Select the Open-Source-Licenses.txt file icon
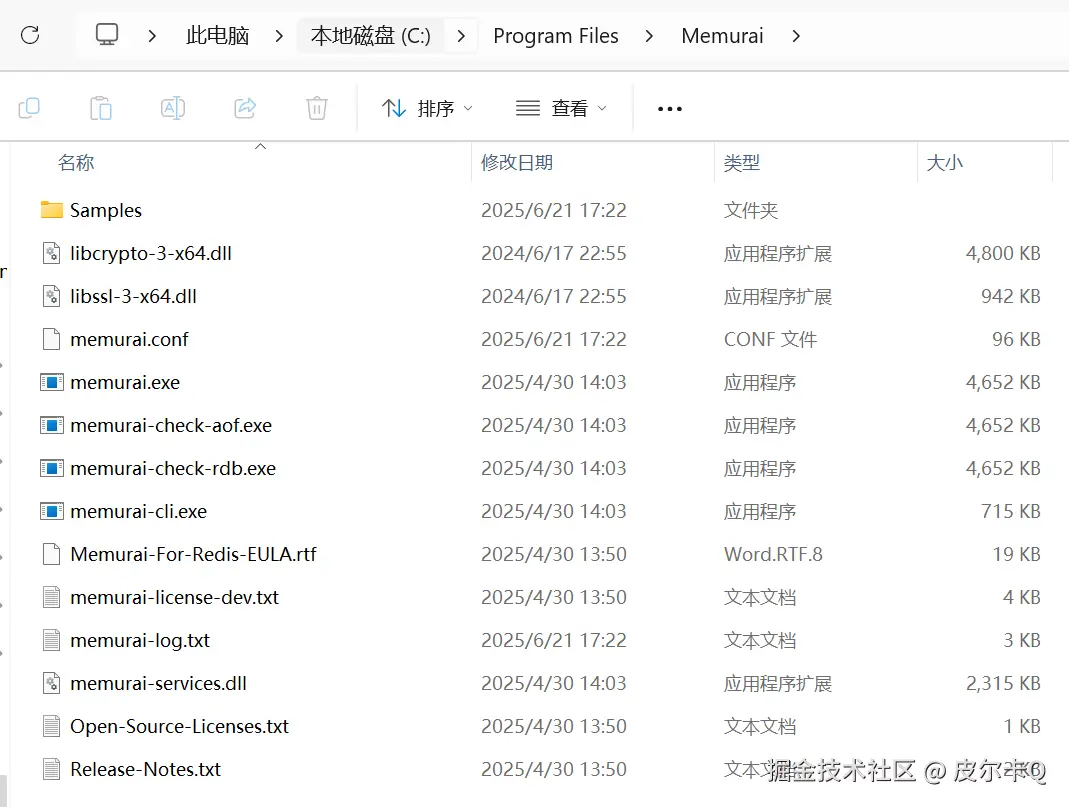Viewport: 1069px width, 807px height. 52,726
